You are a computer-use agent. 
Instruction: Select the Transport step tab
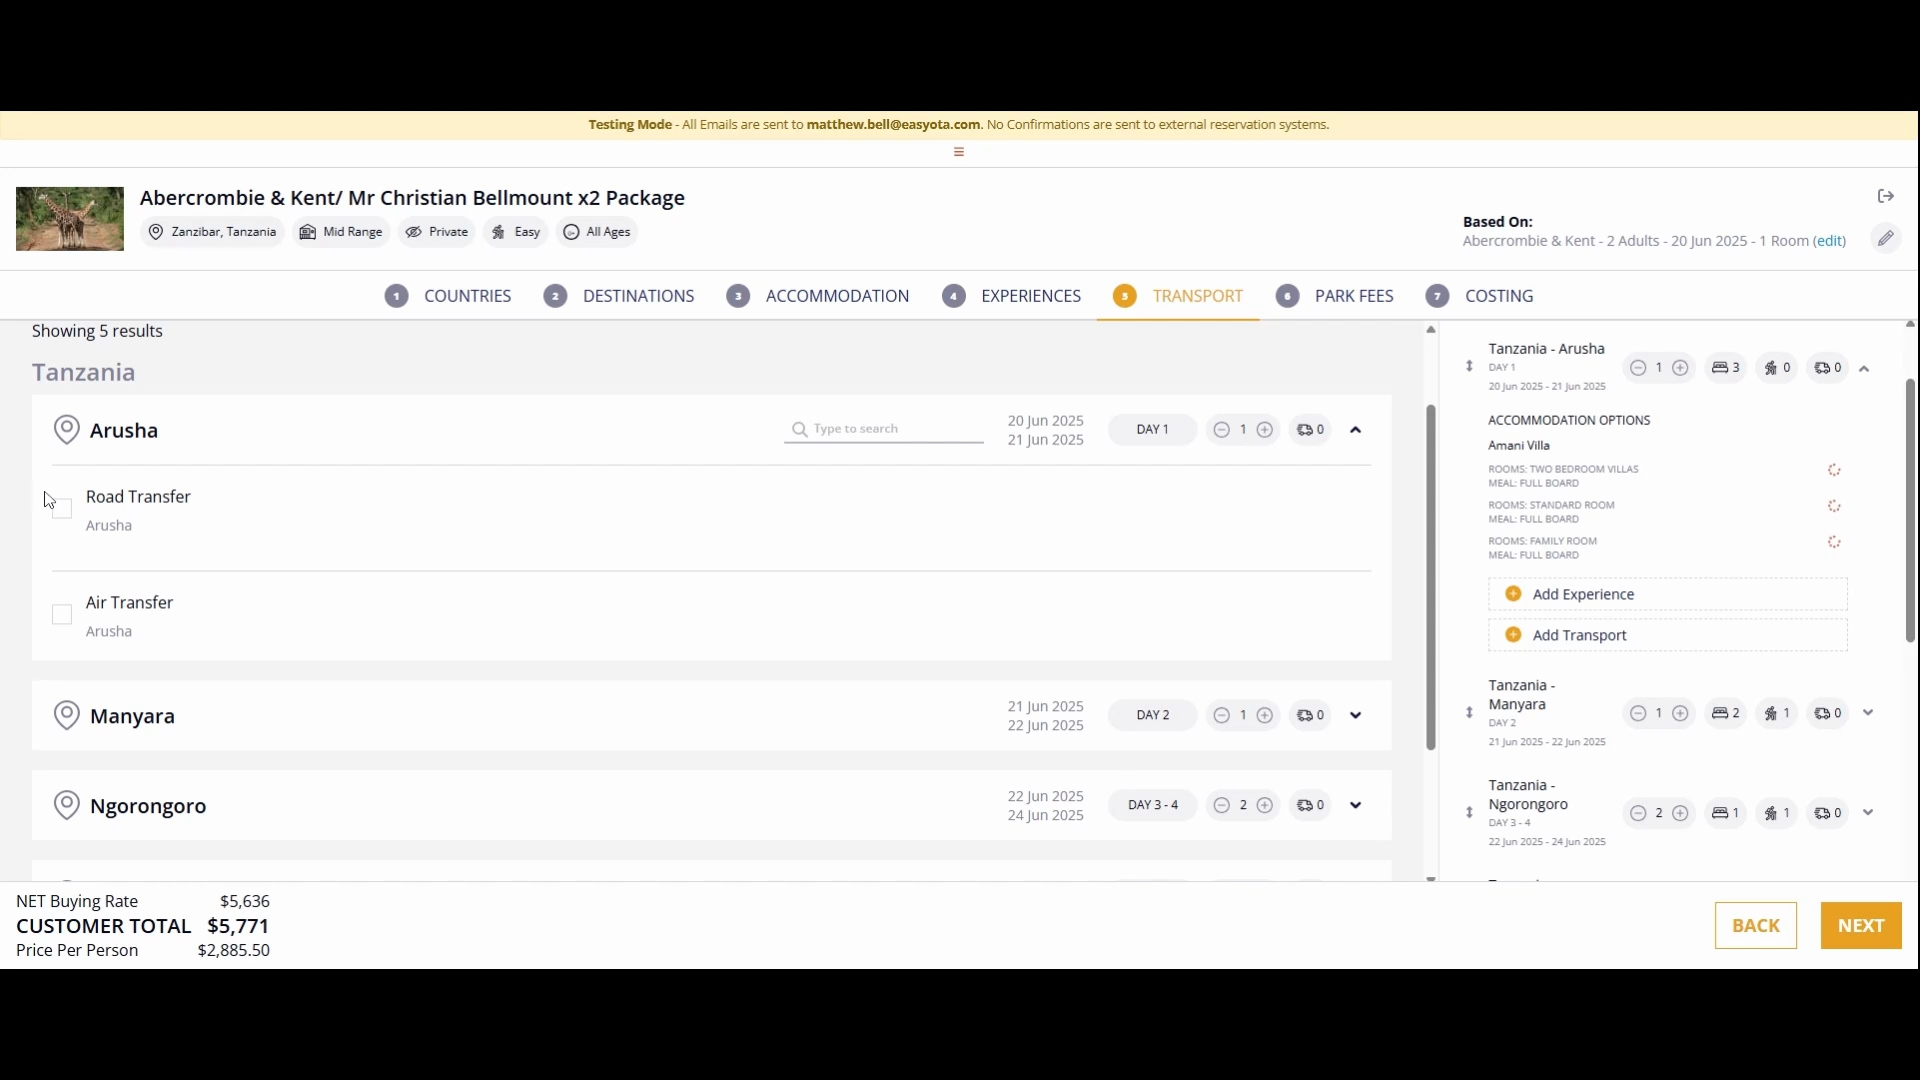click(x=1178, y=296)
